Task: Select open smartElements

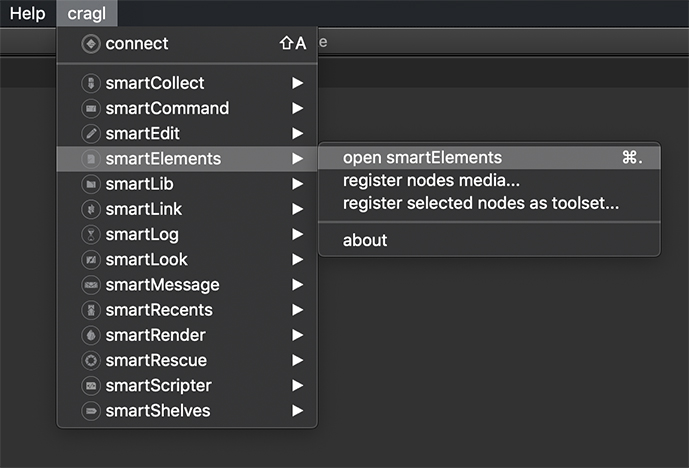Action: (422, 157)
